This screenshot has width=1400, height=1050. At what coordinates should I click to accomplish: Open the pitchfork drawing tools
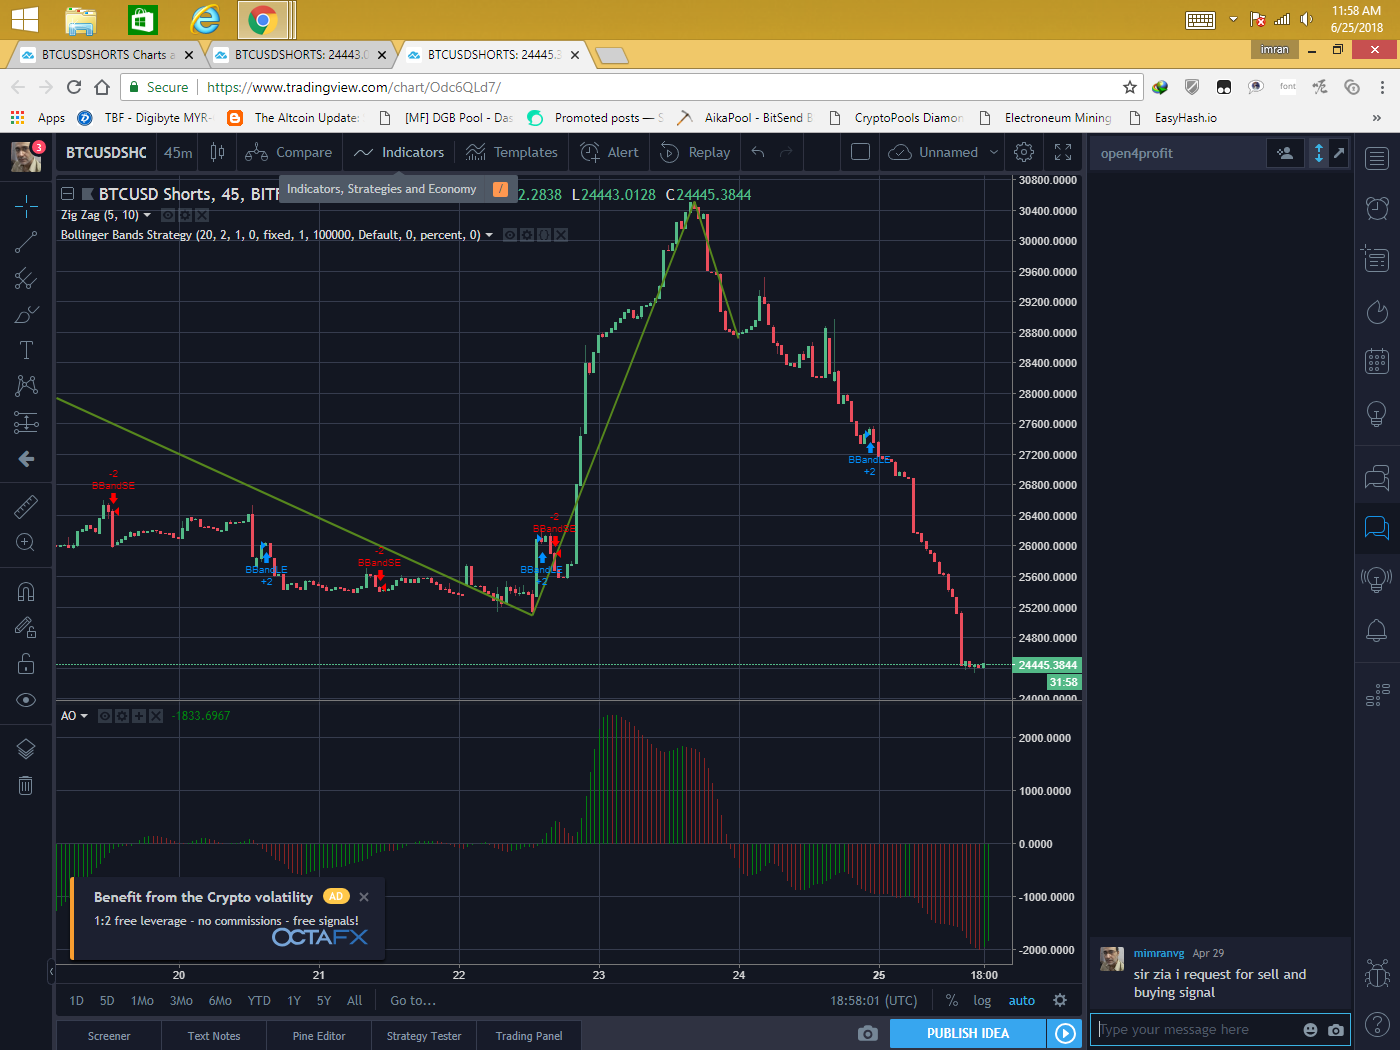pyautogui.click(x=26, y=278)
